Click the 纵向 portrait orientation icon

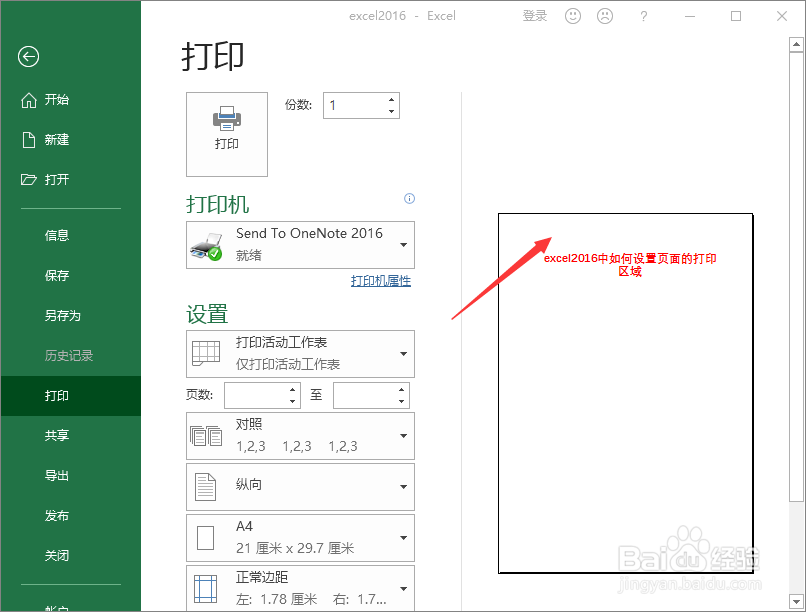[207, 487]
